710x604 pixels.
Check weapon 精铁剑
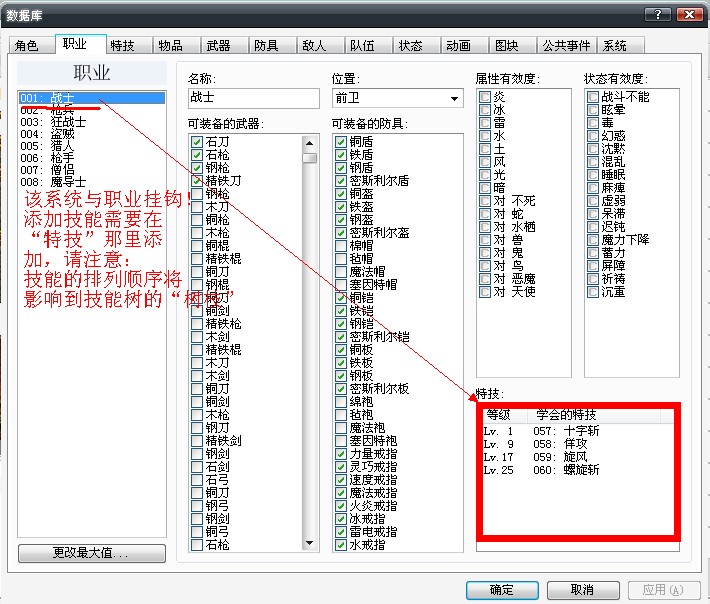(x=197, y=441)
